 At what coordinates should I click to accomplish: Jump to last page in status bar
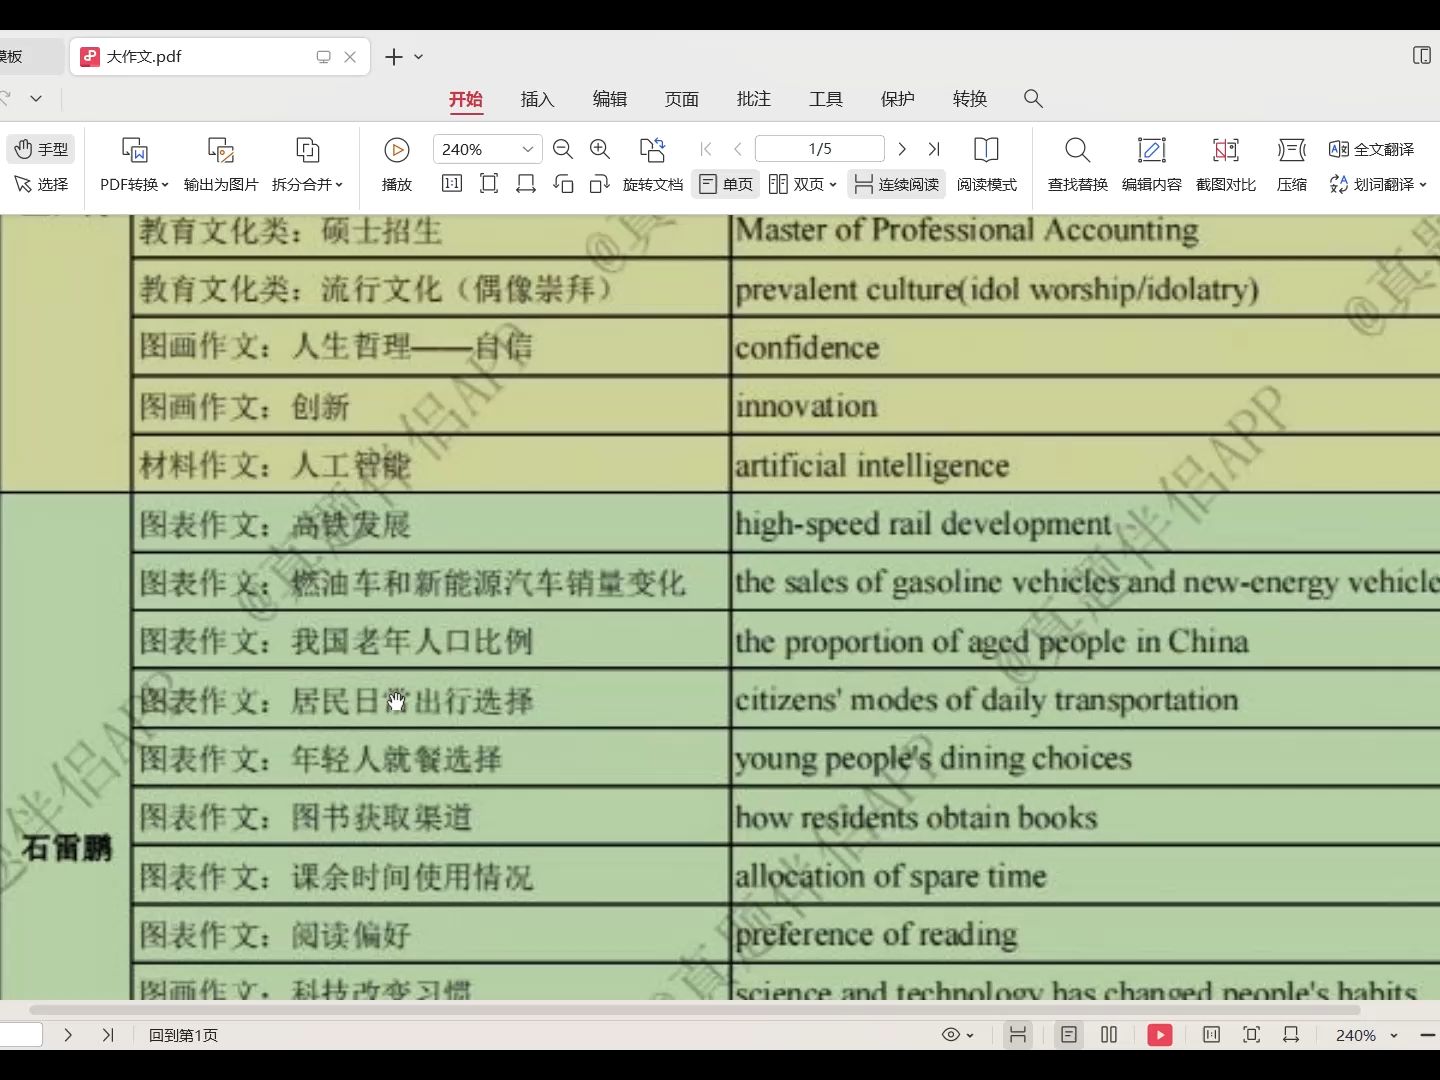108,1035
